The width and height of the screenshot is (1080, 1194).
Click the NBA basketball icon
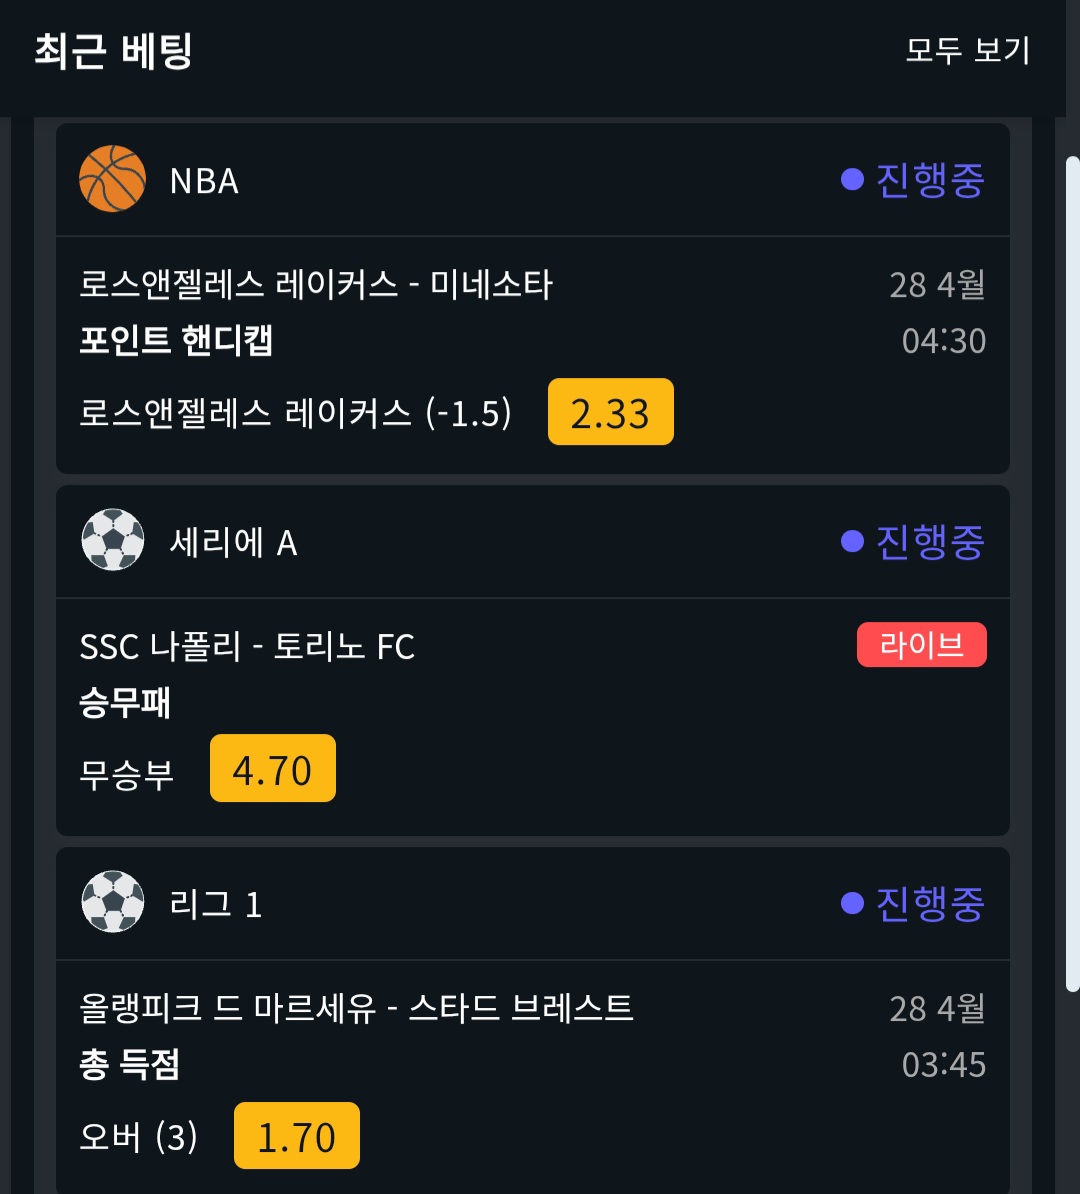coord(112,179)
